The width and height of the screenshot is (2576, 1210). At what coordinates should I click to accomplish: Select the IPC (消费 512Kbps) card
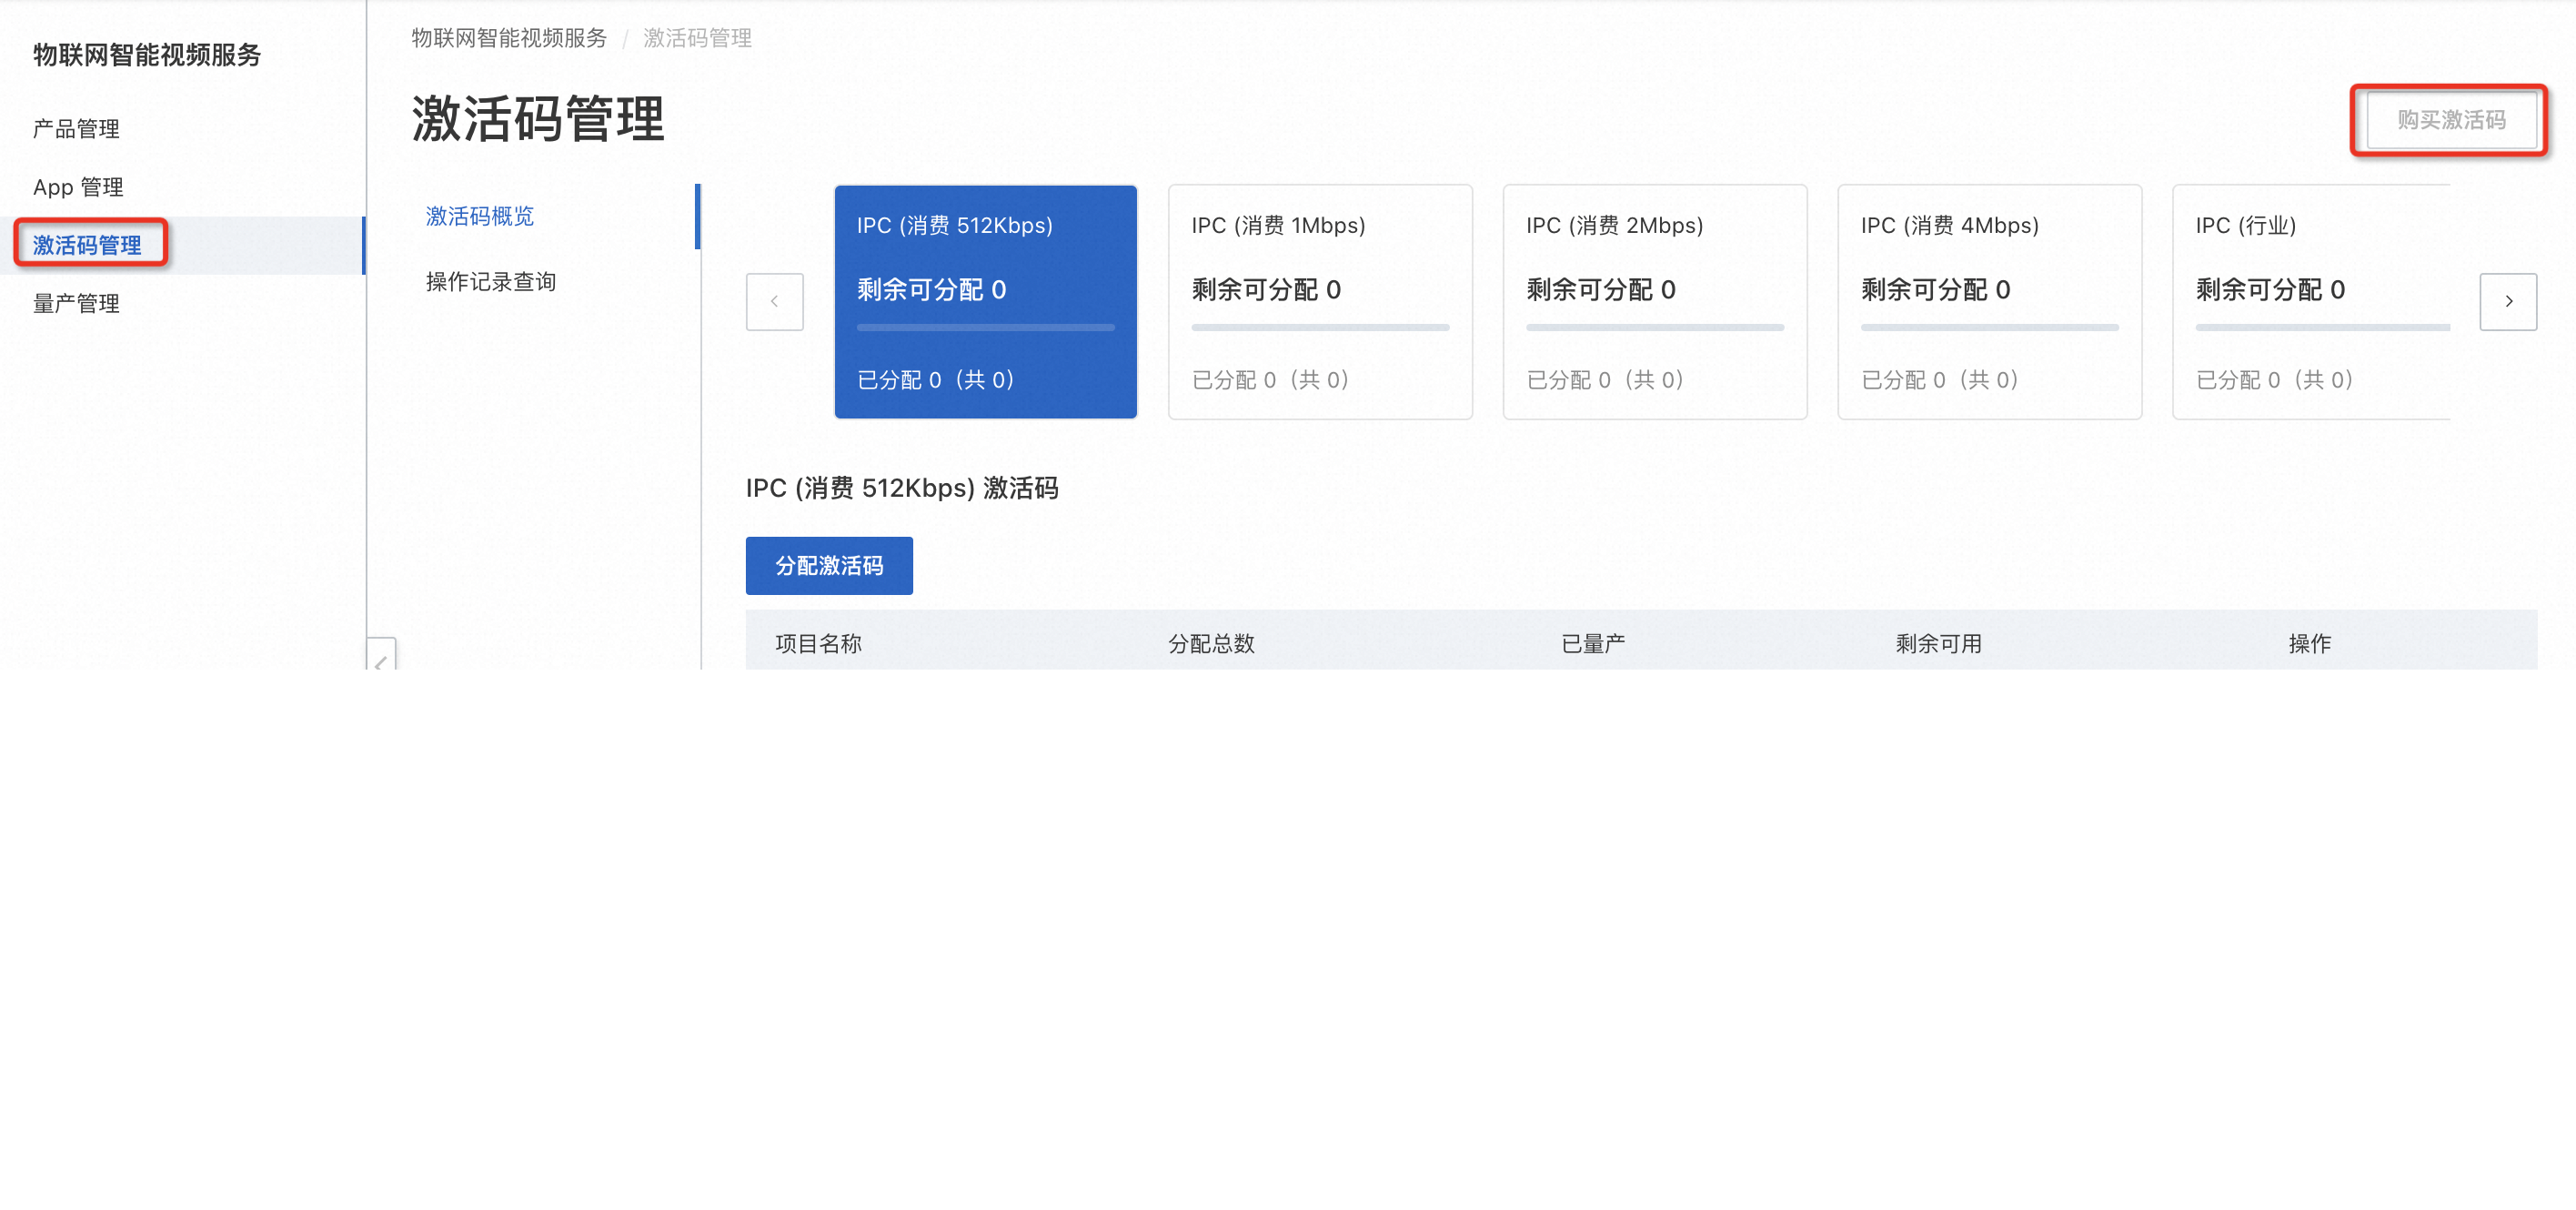(985, 301)
